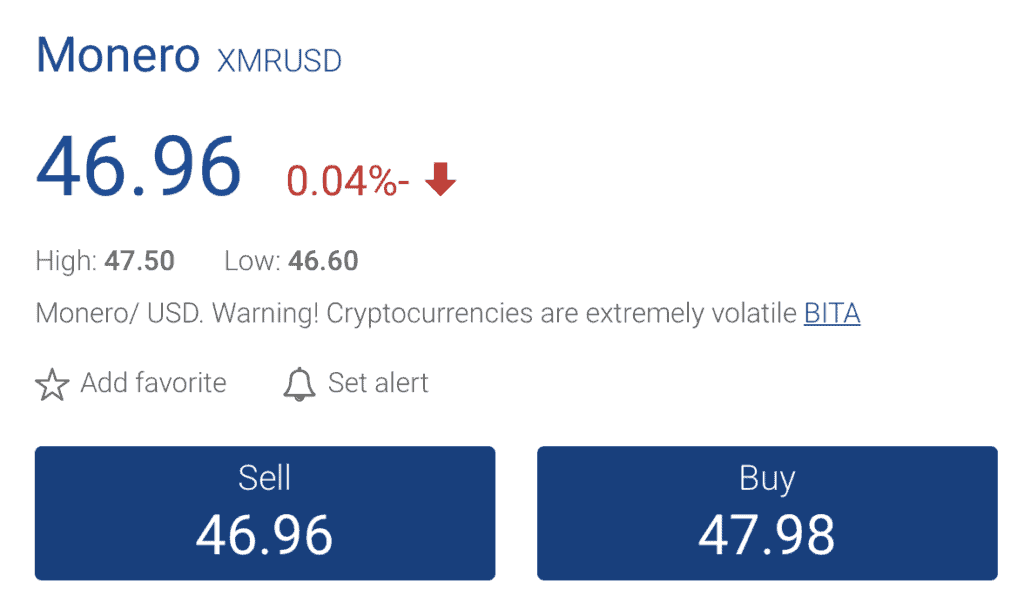The width and height of the screenshot is (1024, 610).
Task: Click the word Sell on button
Action: point(264,477)
